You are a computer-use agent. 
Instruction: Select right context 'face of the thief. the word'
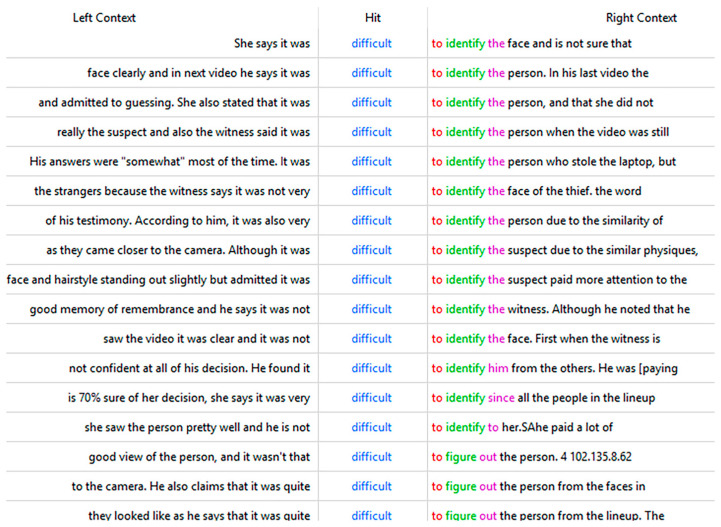coord(574,191)
